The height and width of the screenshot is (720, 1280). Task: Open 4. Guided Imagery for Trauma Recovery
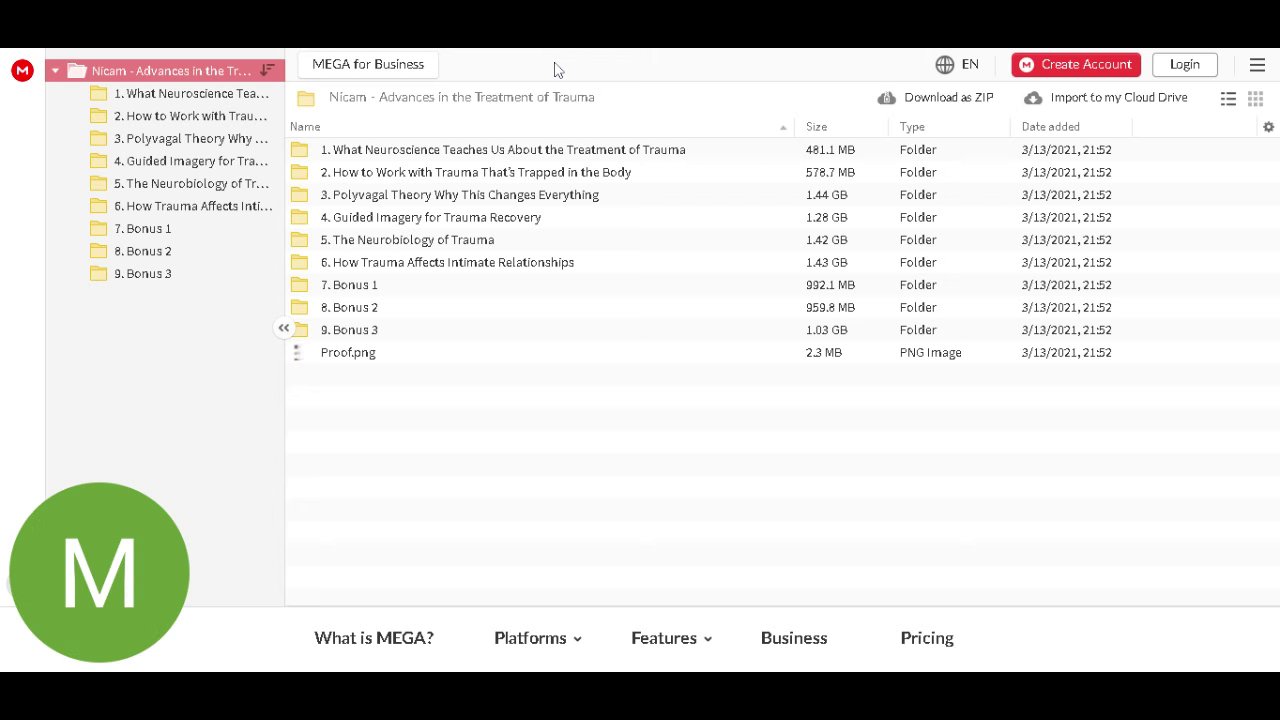[430, 218]
